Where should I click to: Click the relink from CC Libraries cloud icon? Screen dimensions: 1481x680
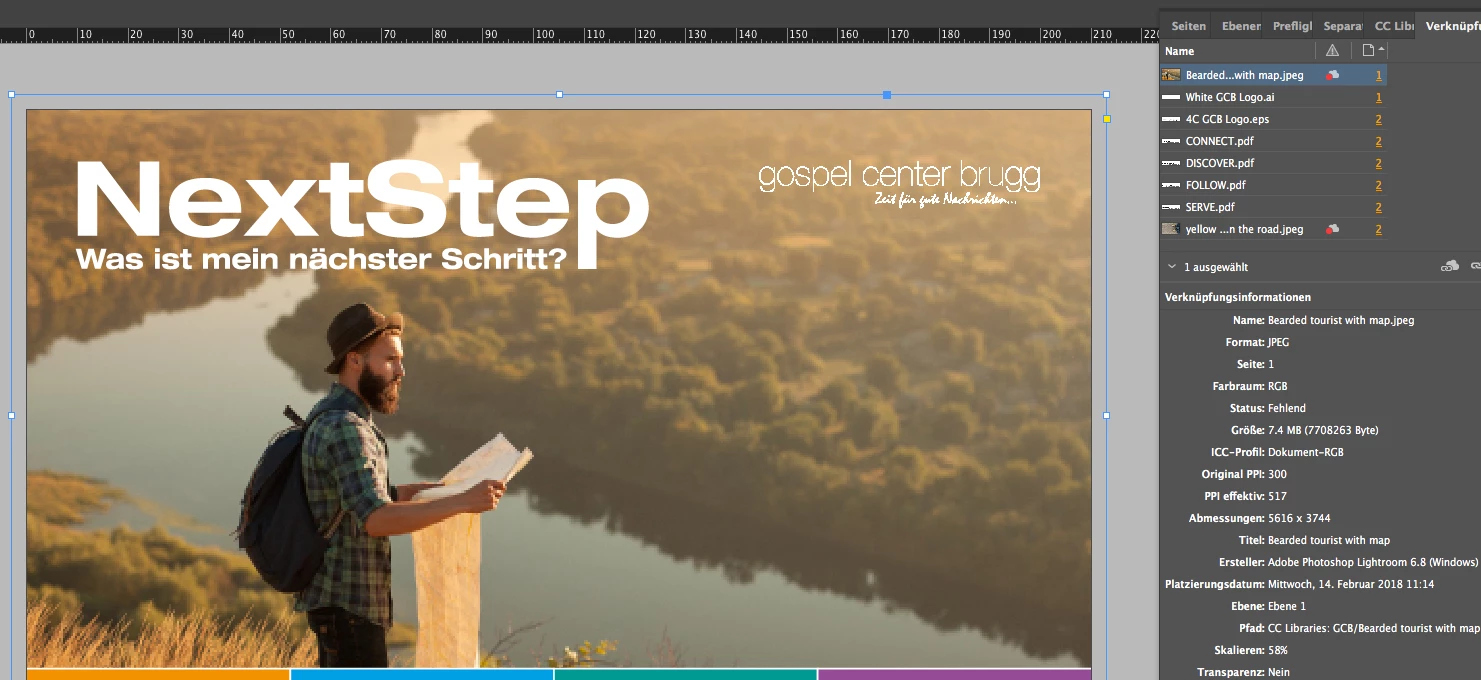click(1449, 266)
